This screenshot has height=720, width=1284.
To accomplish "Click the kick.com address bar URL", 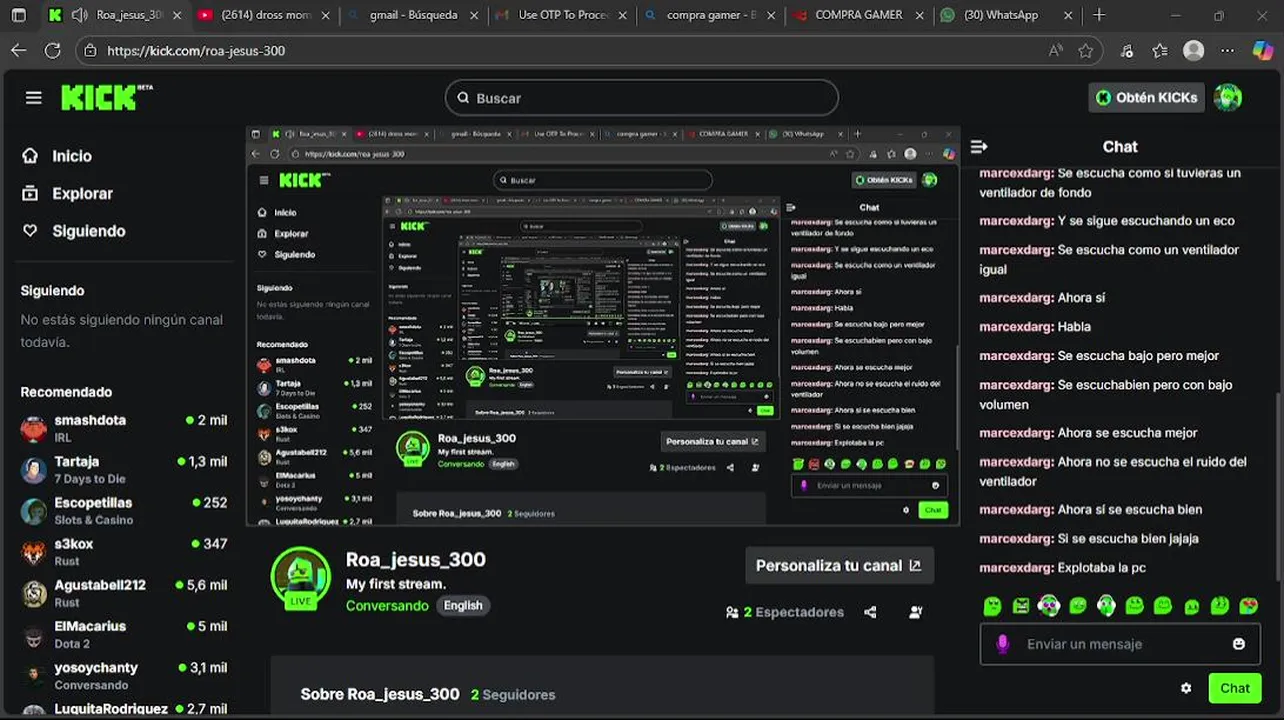I will pyautogui.click(x=196, y=51).
